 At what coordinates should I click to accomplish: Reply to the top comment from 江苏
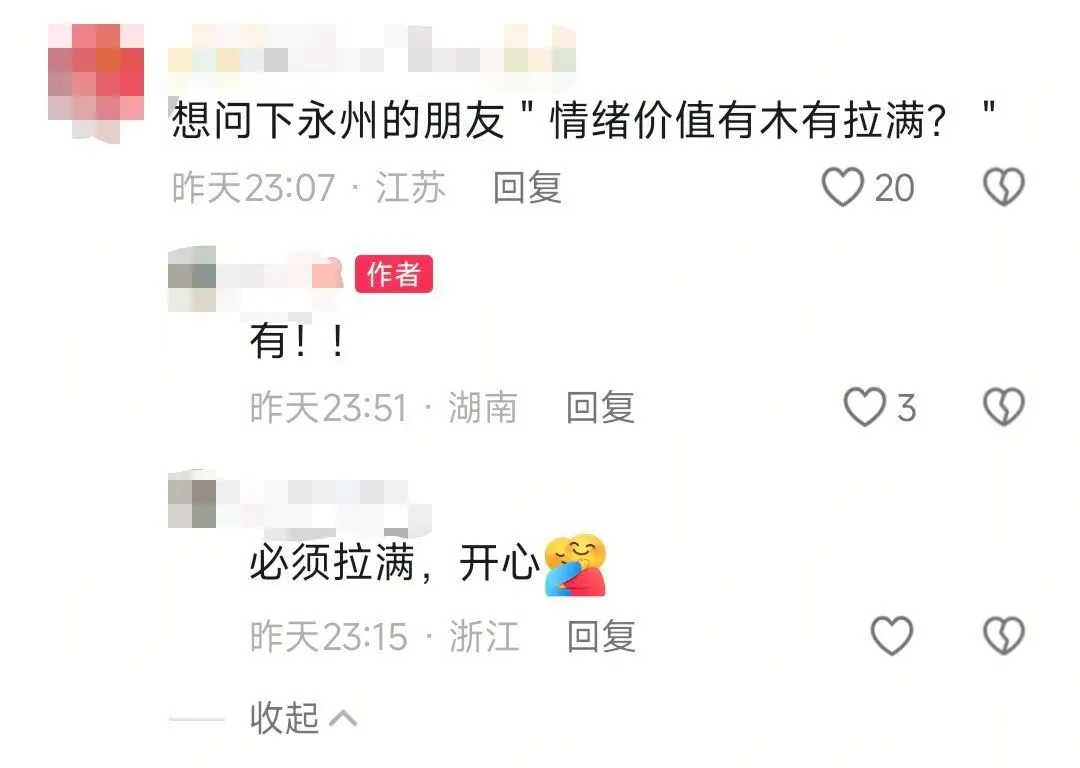(x=528, y=187)
